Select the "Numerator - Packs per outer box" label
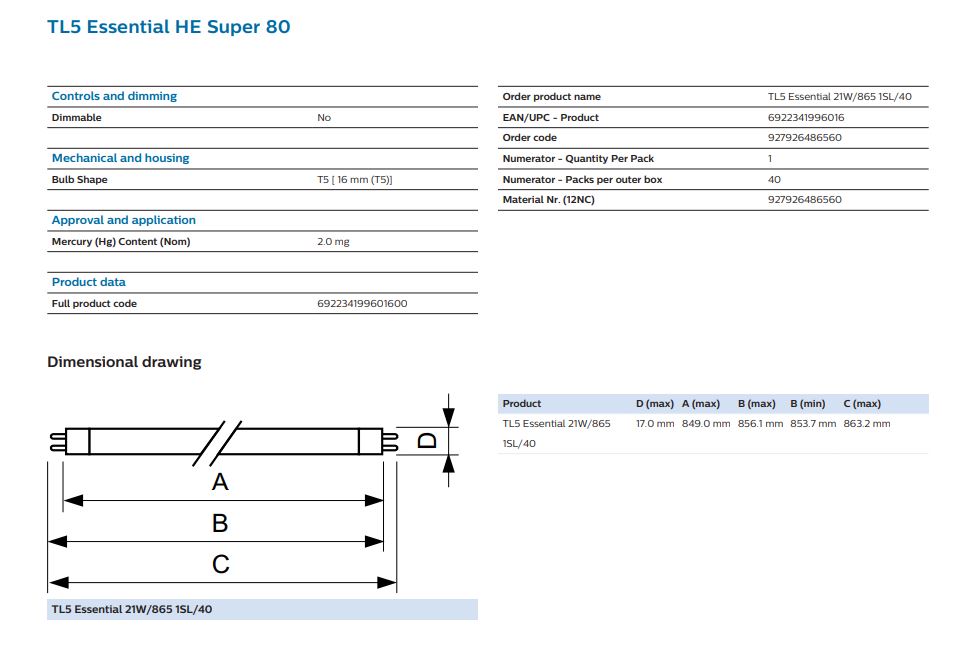This screenshot has height=648, width=980. pyautogui.click(x=582, y=179)
